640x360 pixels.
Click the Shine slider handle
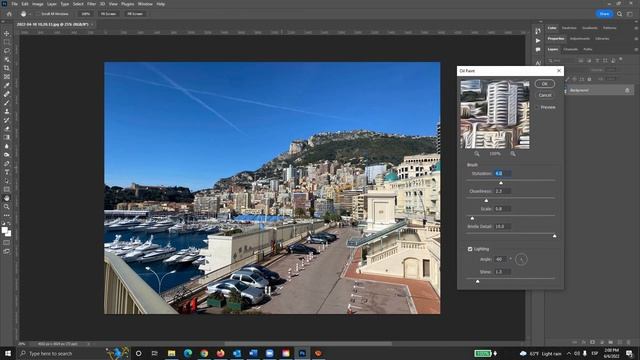pos(478,281)
